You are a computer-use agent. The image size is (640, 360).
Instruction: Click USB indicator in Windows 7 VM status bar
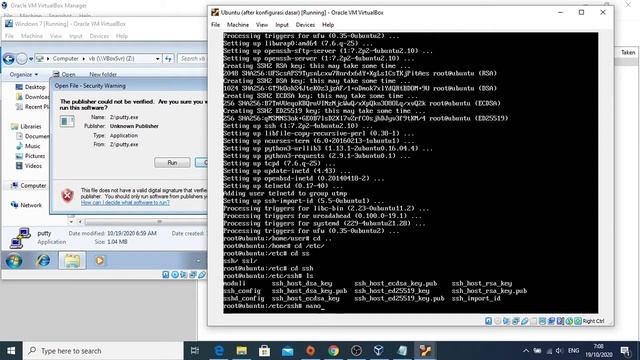[202, 275]
